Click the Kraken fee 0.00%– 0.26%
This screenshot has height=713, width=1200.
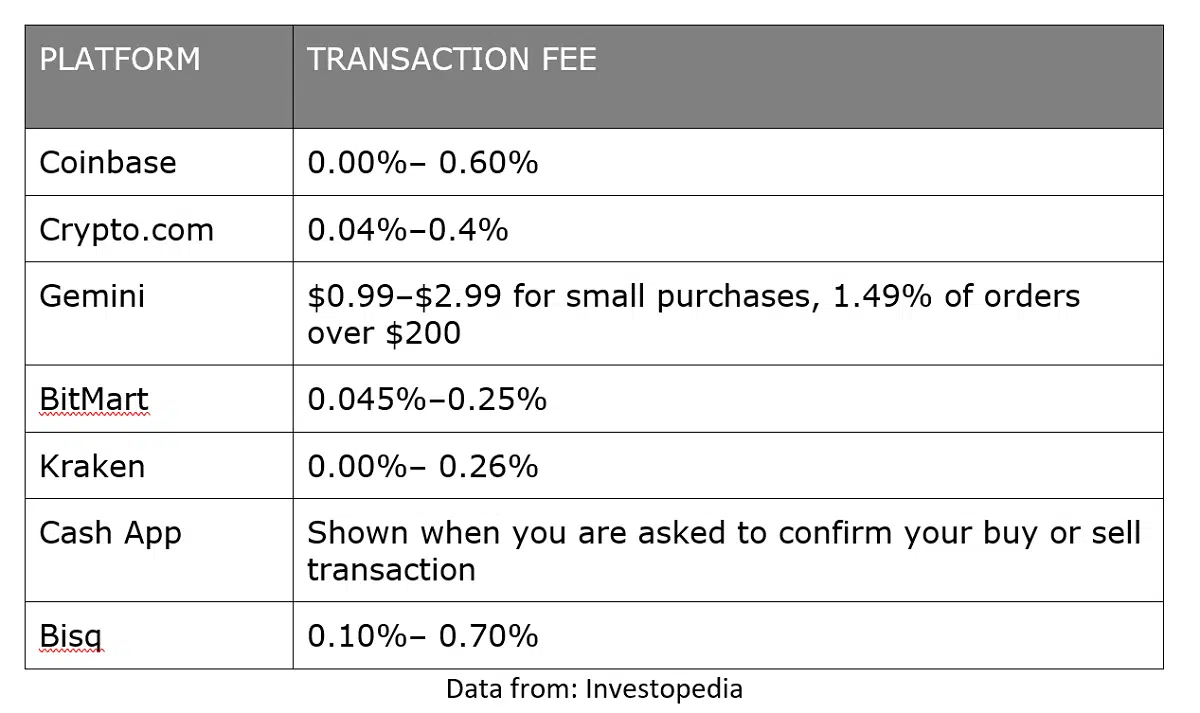(422, 466)
